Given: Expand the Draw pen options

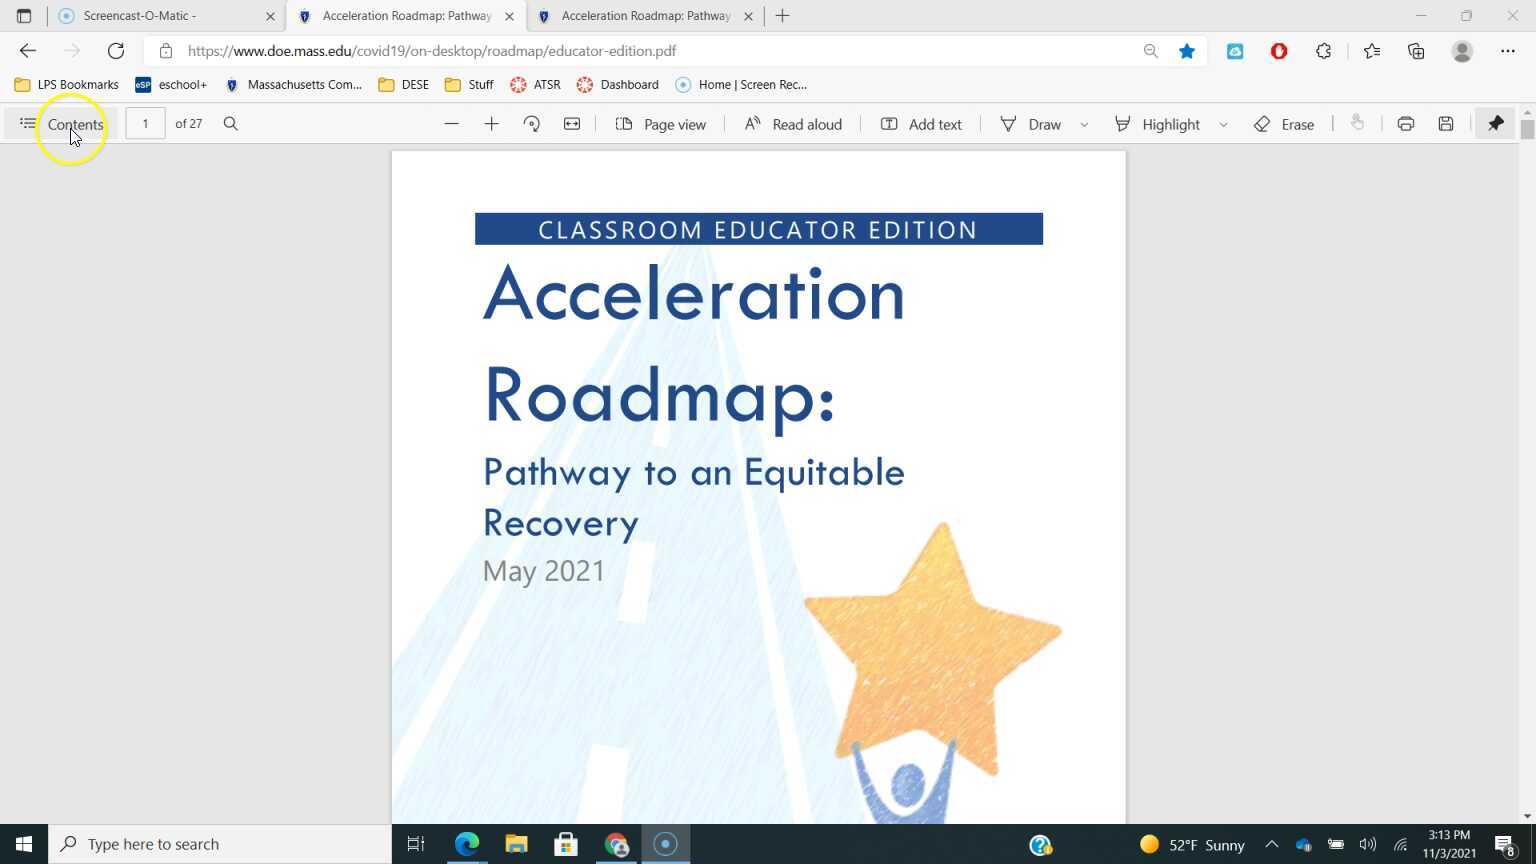Looking at the screenshot, I should (1083, 124).
